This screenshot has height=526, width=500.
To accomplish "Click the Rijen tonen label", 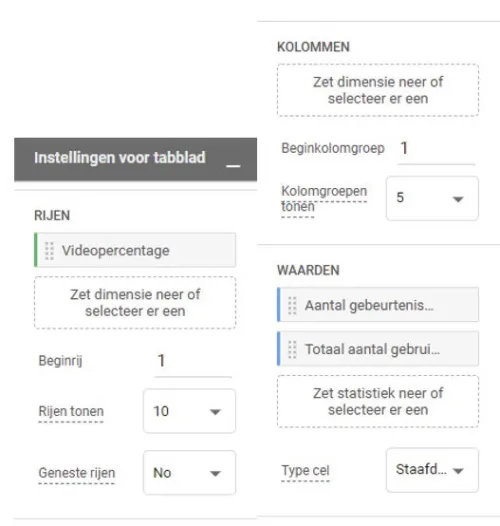I will (71, 411).
